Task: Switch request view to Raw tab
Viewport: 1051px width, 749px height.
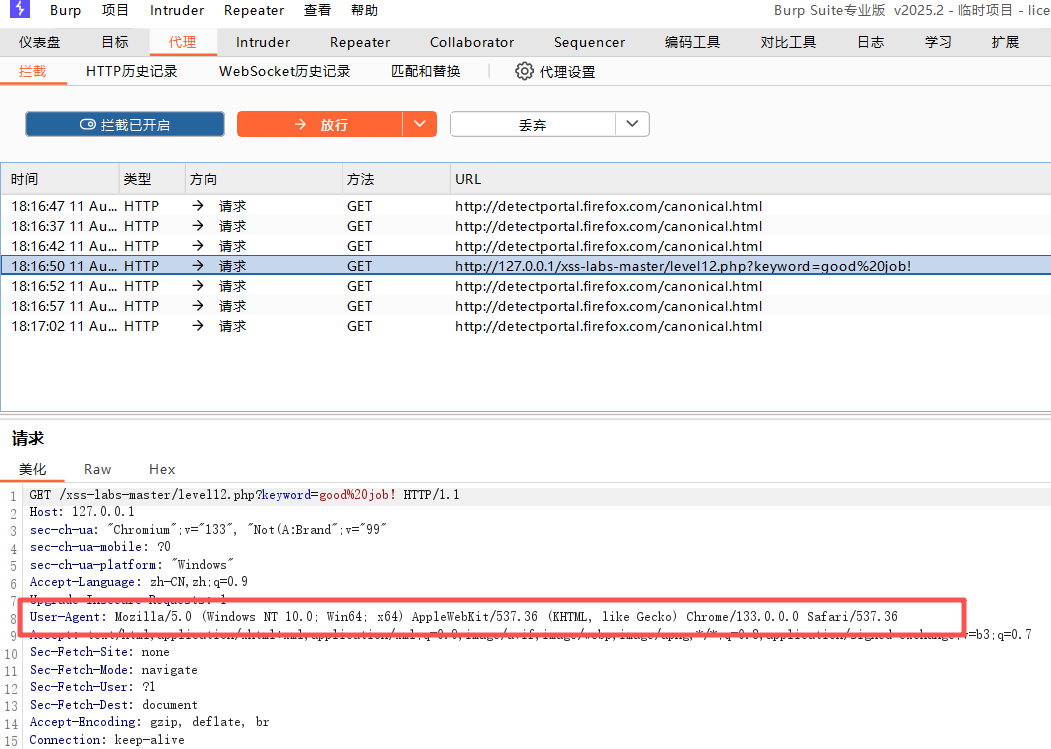Action: click(97, 469)
